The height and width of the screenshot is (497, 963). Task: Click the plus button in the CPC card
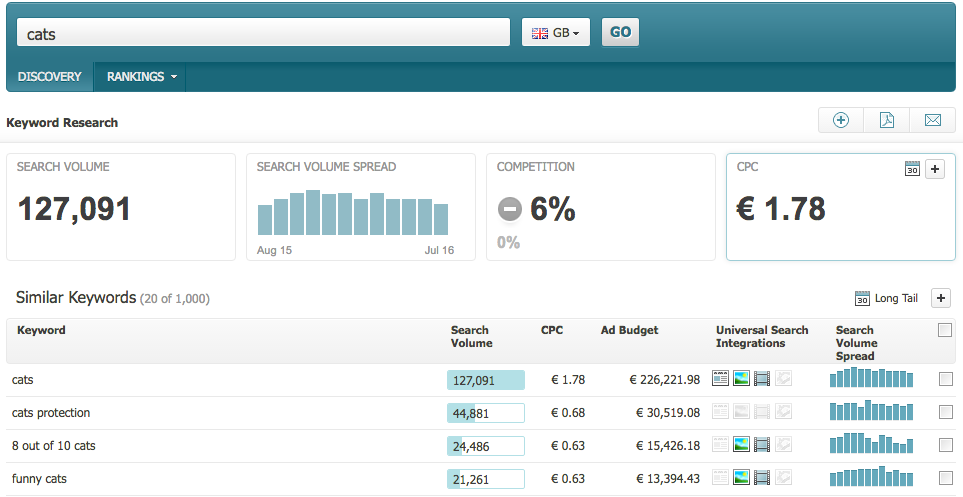click(935, 169)
